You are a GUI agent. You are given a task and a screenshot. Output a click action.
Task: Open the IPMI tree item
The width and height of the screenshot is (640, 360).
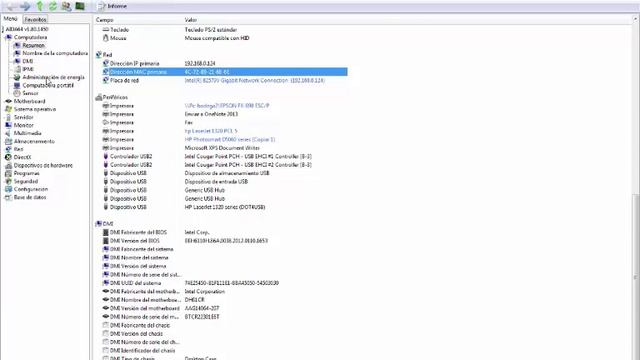[28, 69]
